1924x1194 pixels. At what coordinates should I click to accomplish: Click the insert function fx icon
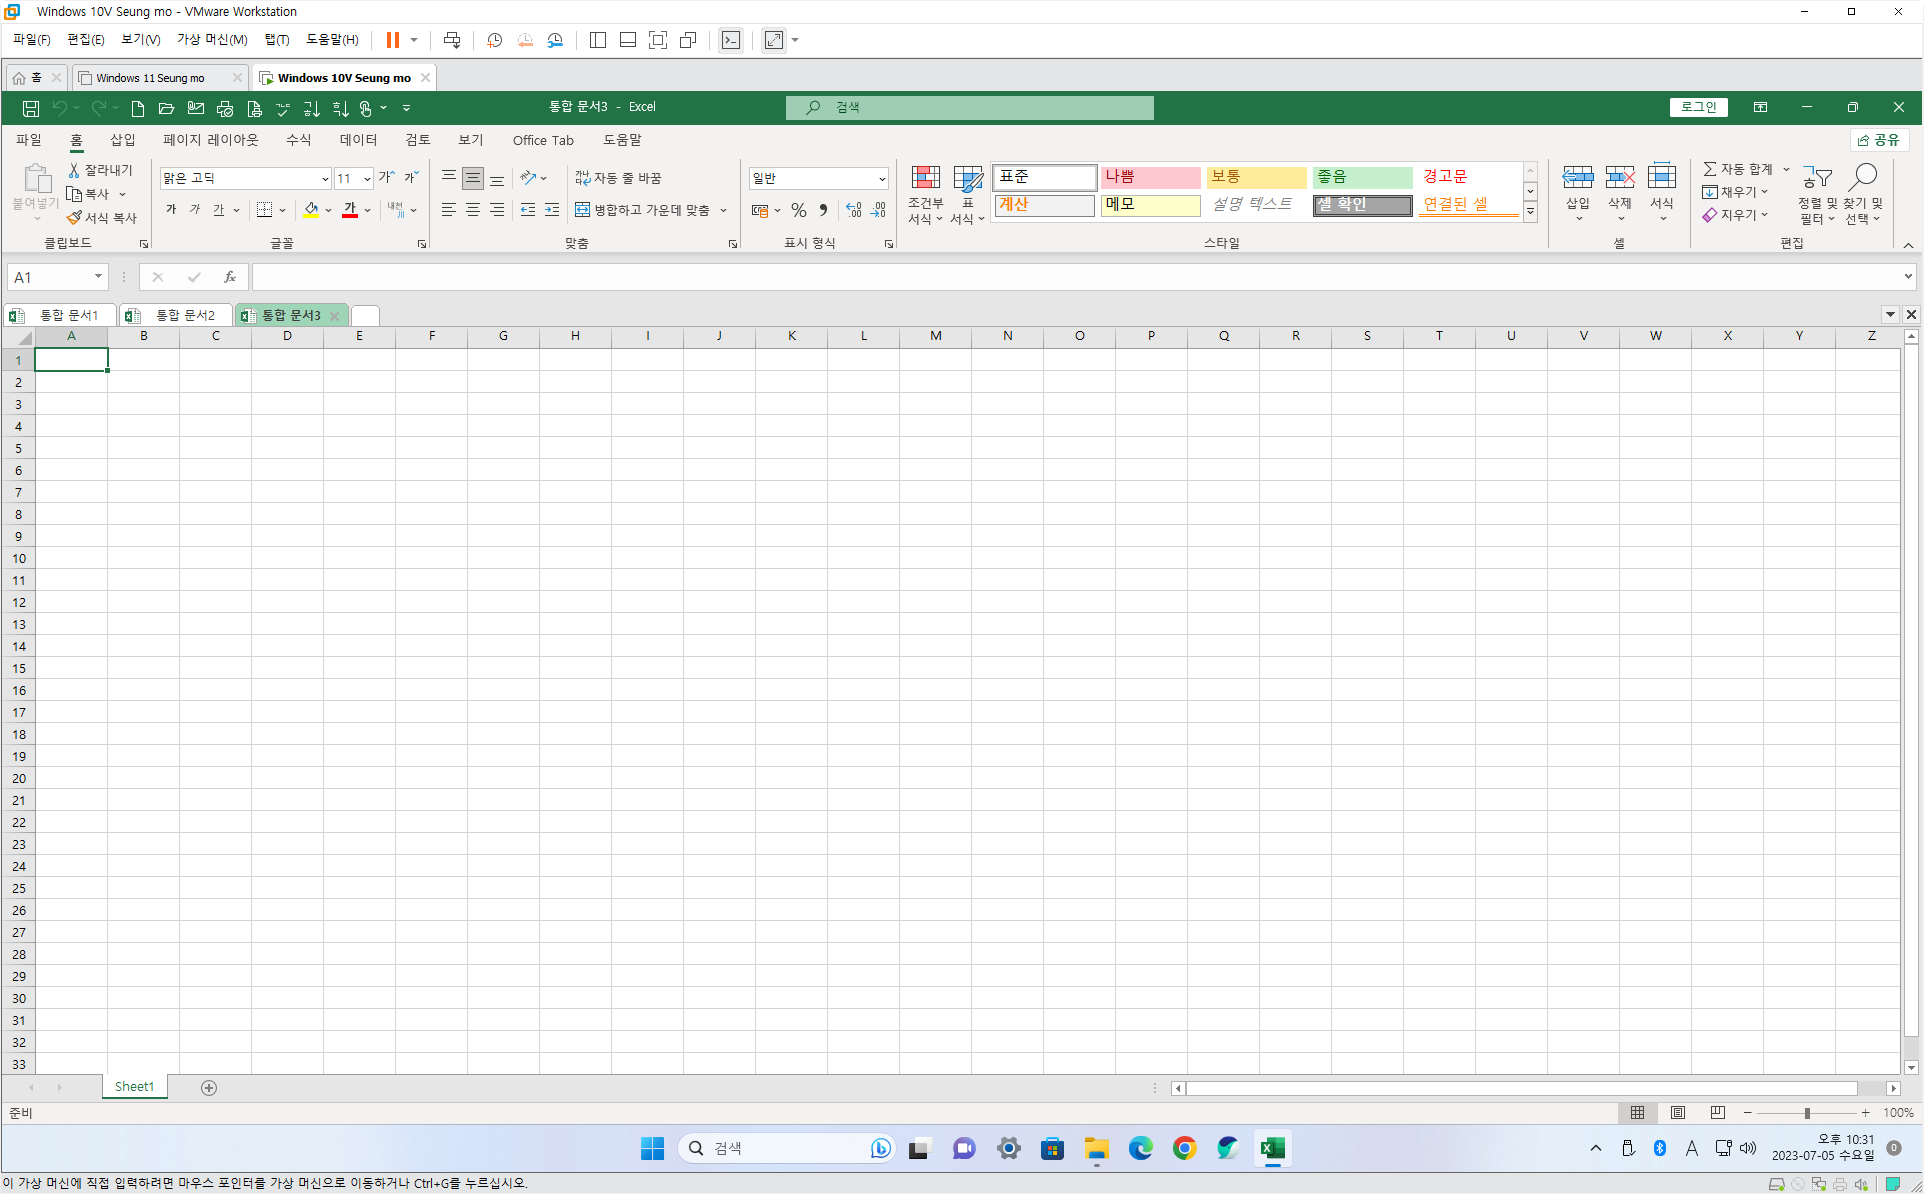pos(230,277)
